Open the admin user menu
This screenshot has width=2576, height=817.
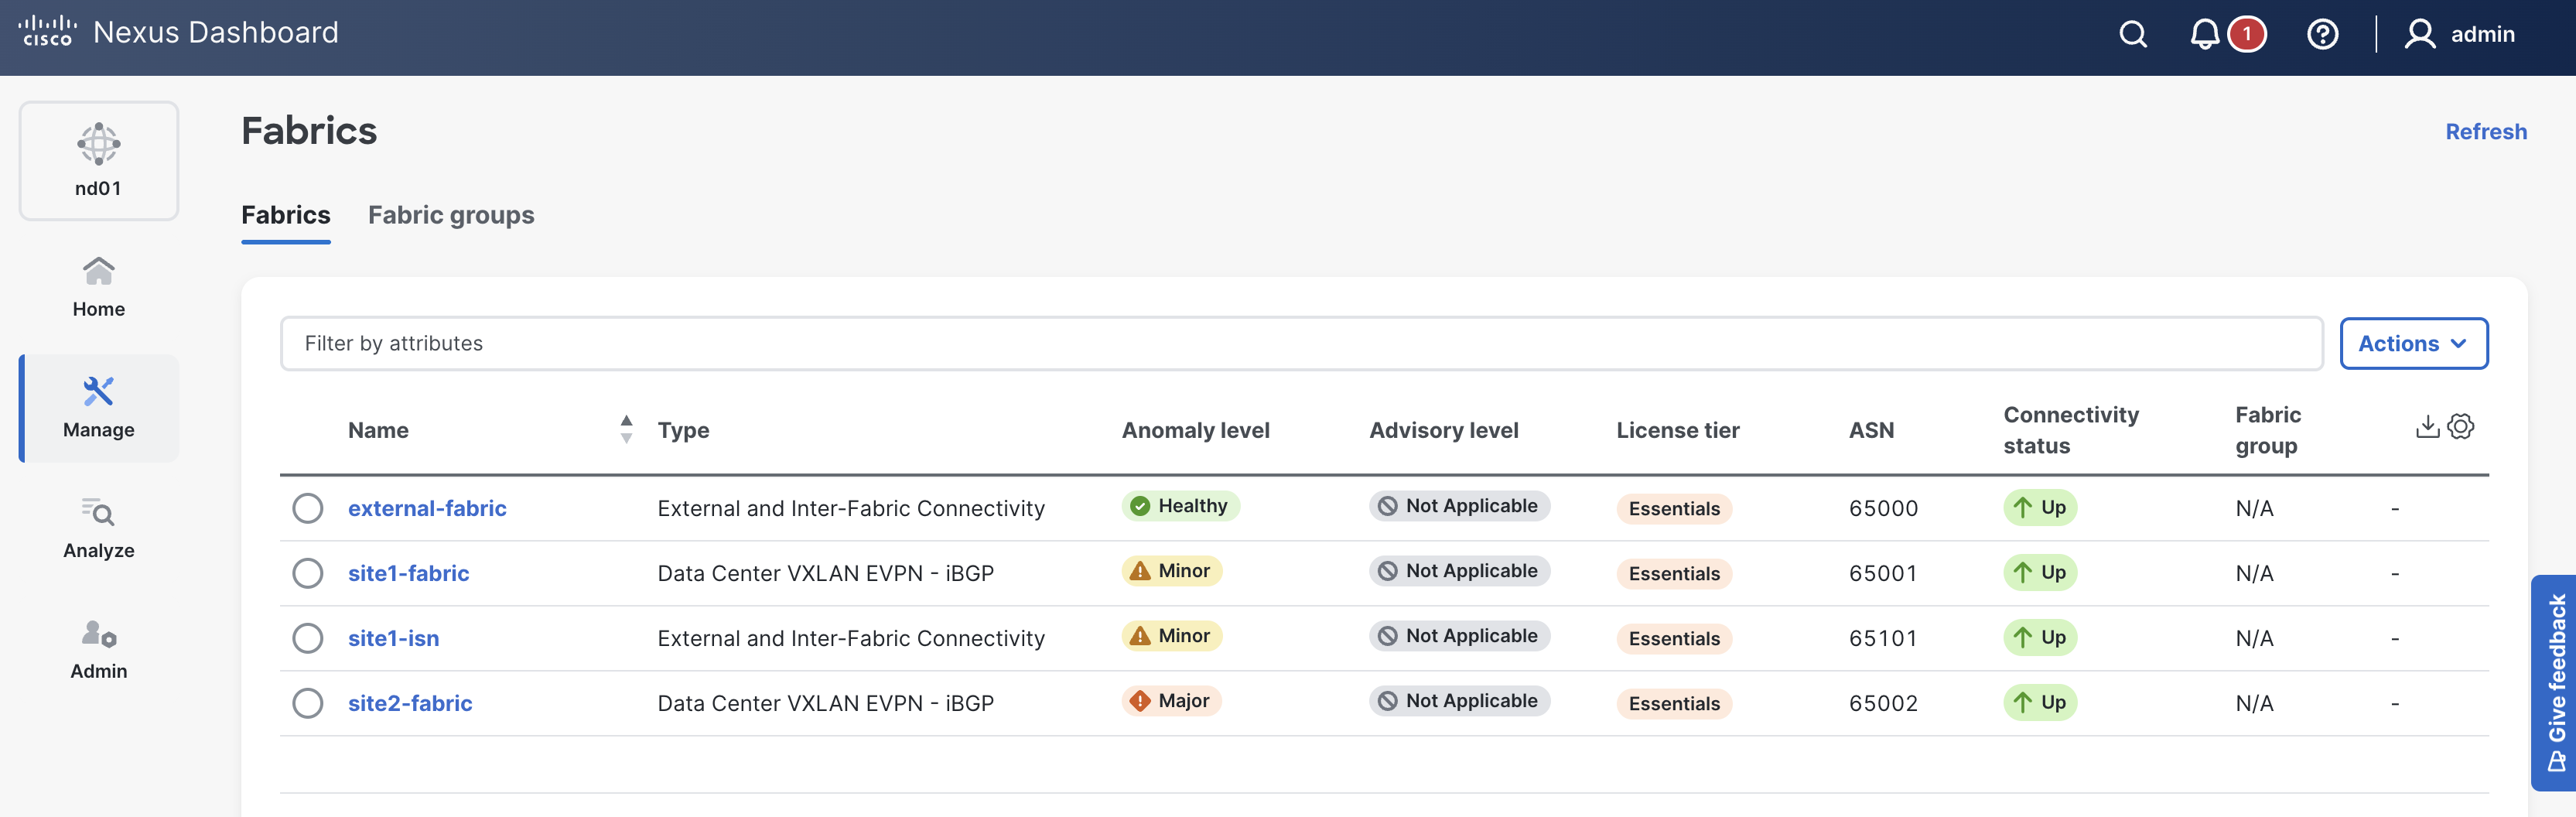pos(2460,35)
